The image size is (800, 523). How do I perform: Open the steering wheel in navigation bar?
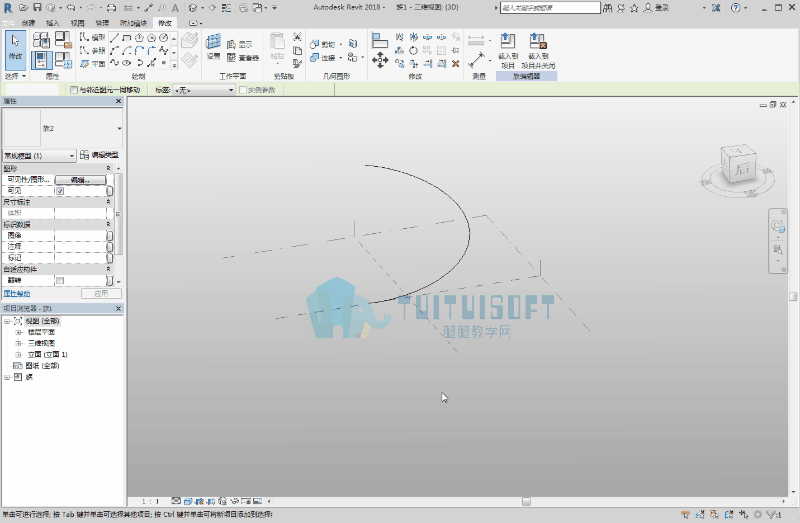[x=778, y=226]
